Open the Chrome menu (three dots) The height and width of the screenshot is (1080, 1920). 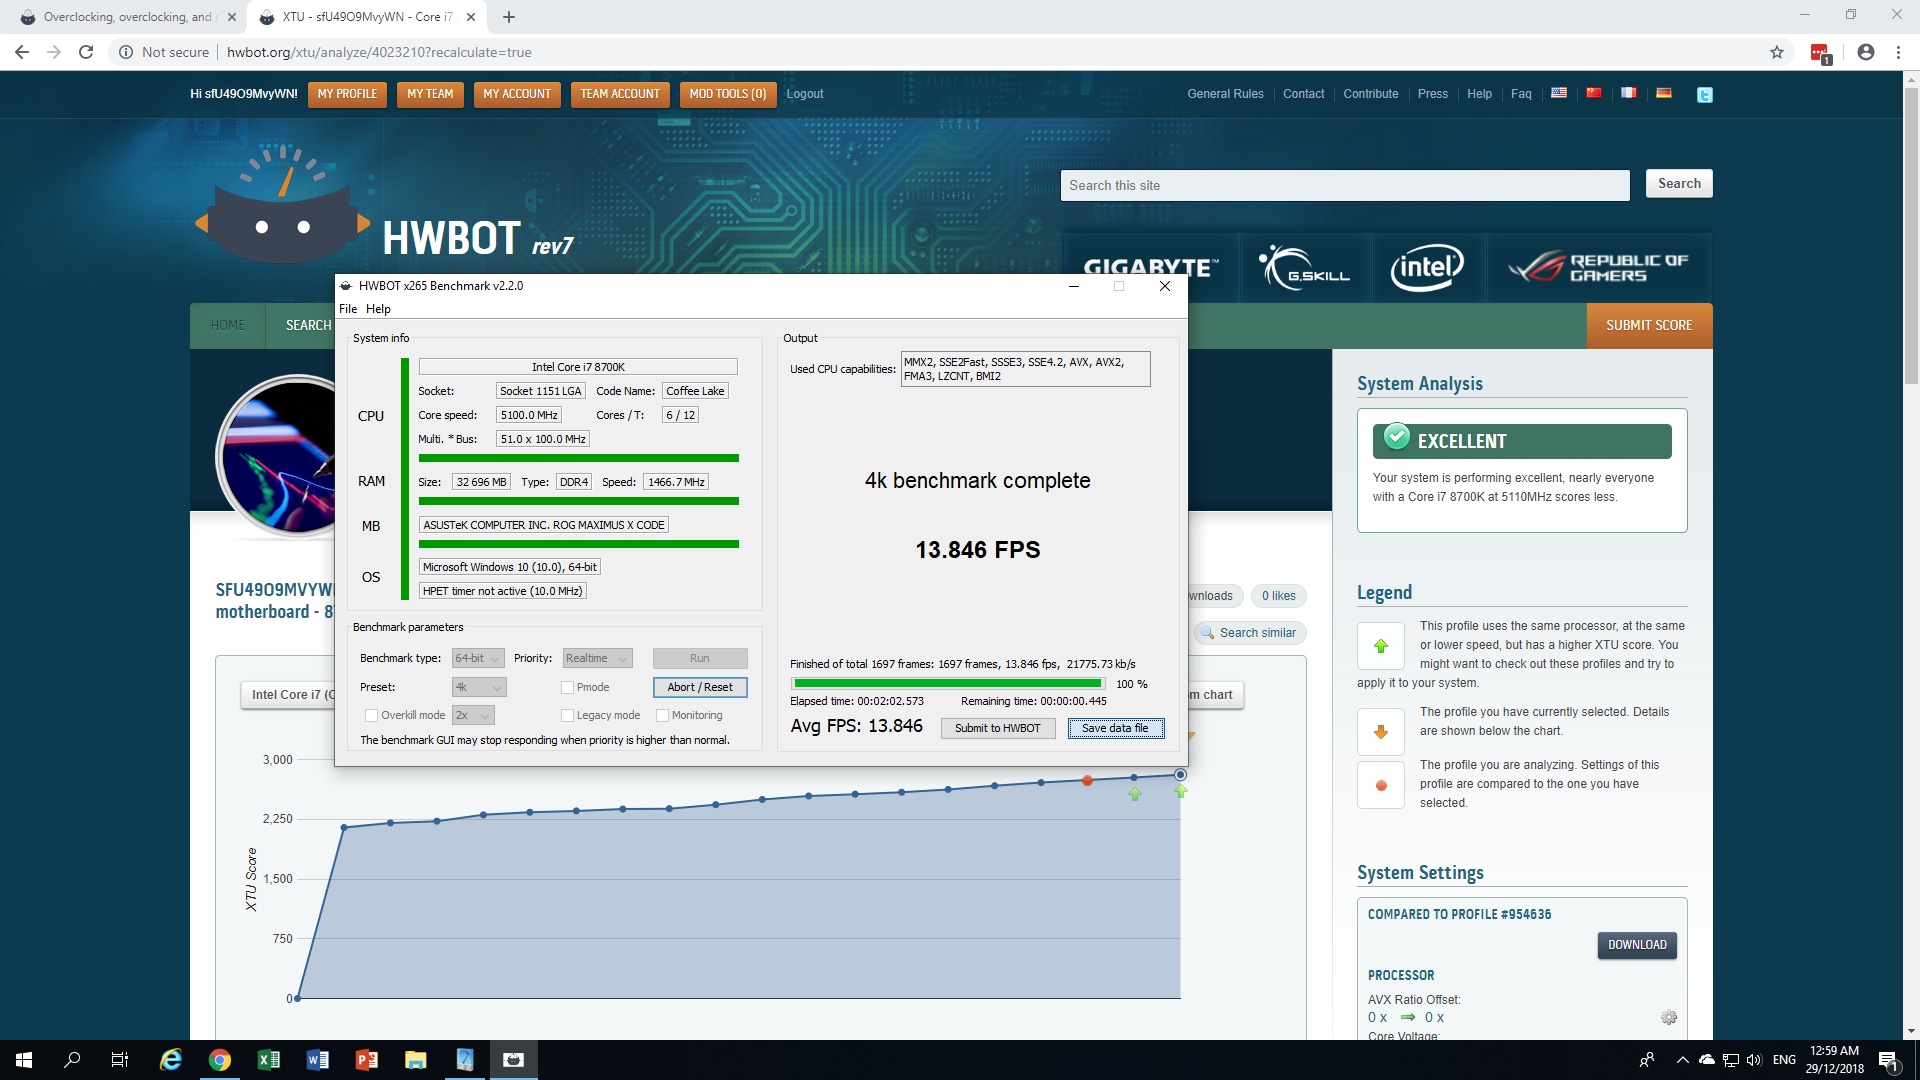click(x=1898, y=52)
